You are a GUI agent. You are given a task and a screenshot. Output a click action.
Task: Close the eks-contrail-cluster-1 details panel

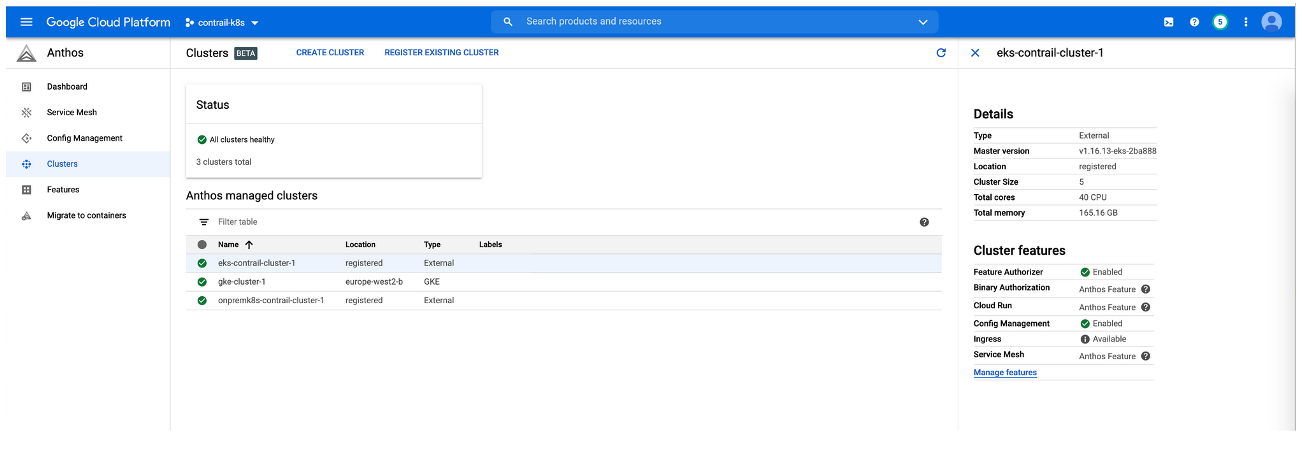pos(976,53)
